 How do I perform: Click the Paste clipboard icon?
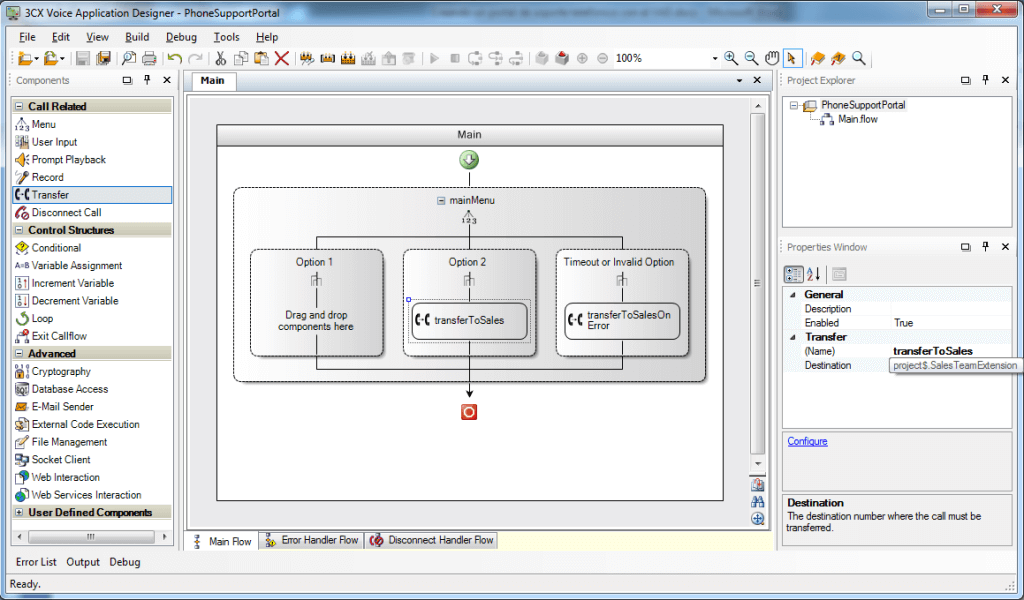[x=261, y=59]
